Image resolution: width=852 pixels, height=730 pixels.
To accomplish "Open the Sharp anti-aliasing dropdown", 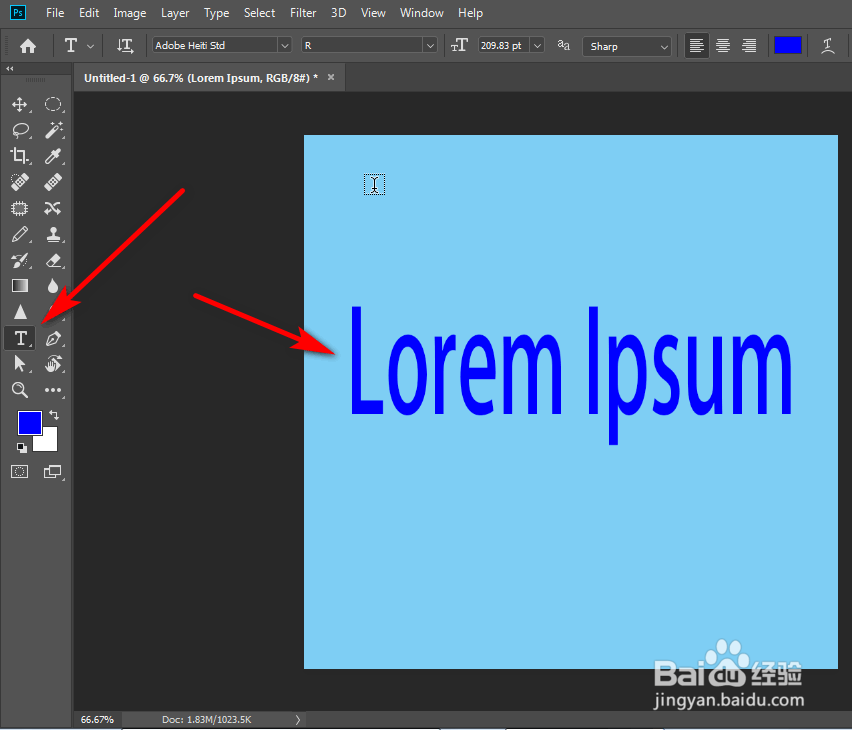I will 627,46.
